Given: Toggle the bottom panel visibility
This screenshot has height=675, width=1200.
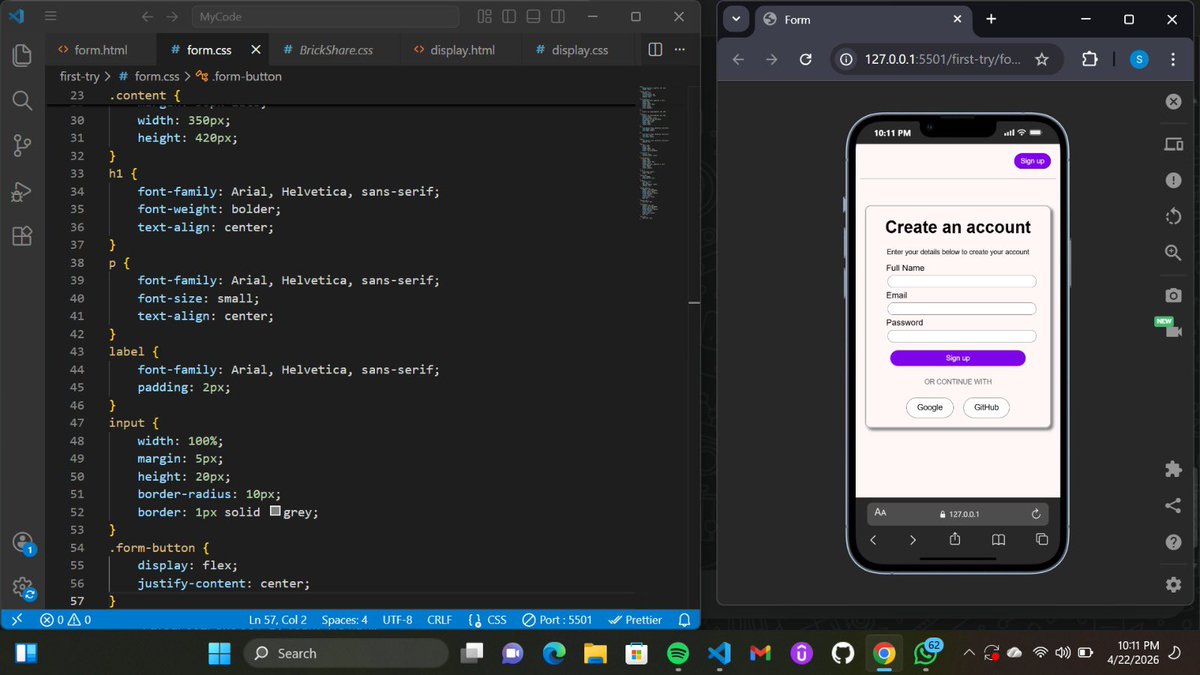Looking at the screenshot, I should tap(533, 17).
